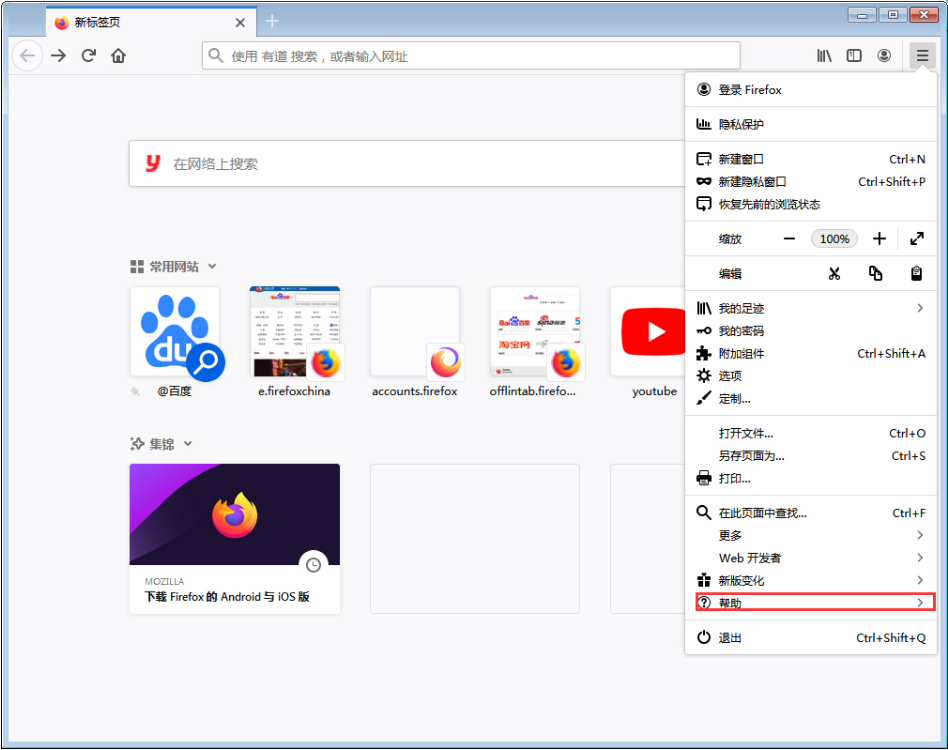
Task: Choose 退出 to quit Firefox
Action: [x=811, y=638]
